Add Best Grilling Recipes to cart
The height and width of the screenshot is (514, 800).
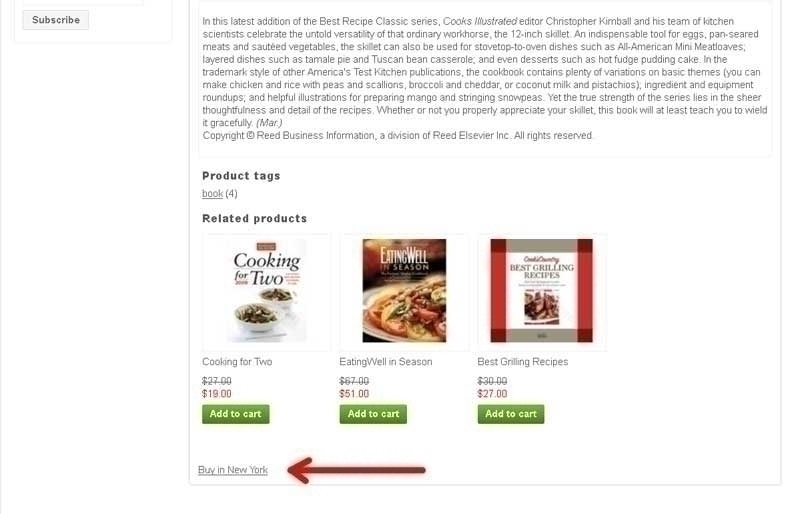(x=511, y=414)
